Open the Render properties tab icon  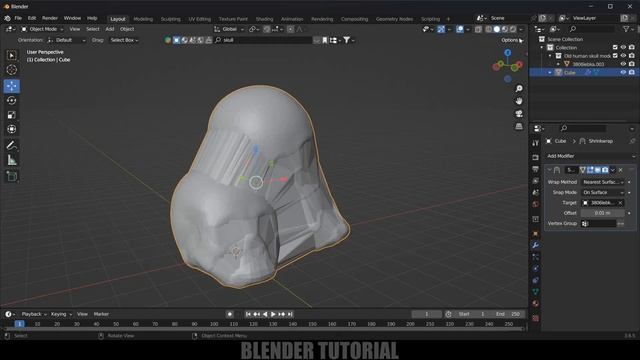click(x=536, y=157)
